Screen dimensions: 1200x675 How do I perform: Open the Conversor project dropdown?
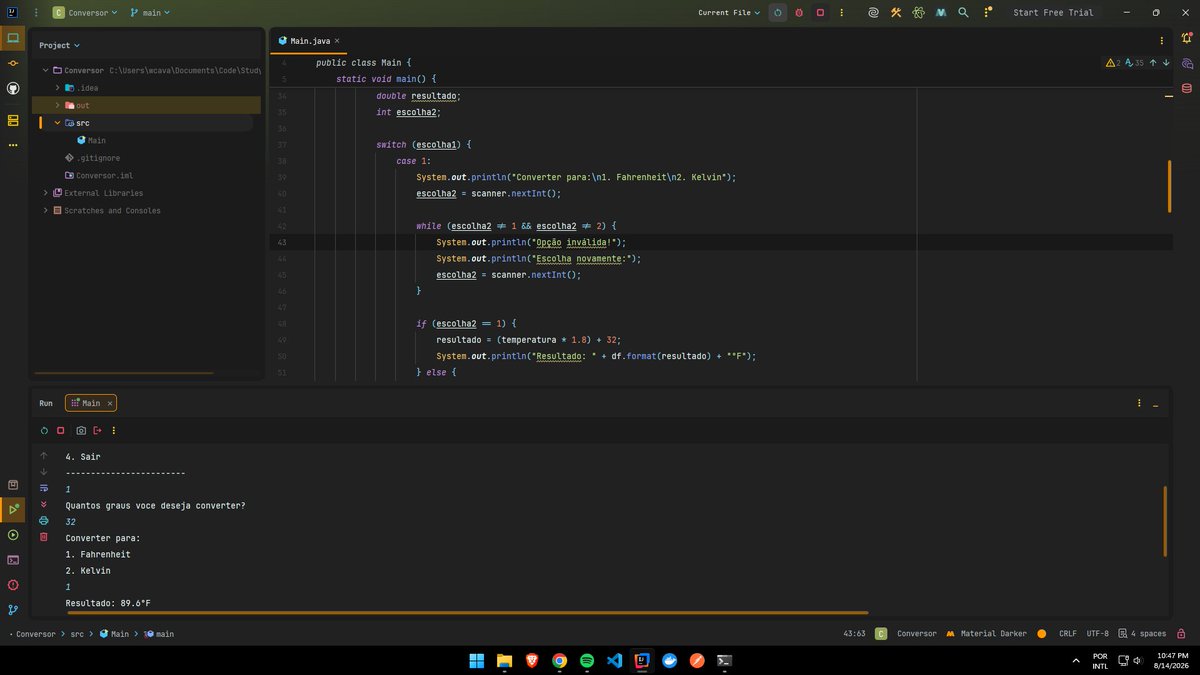click(85, 13)
